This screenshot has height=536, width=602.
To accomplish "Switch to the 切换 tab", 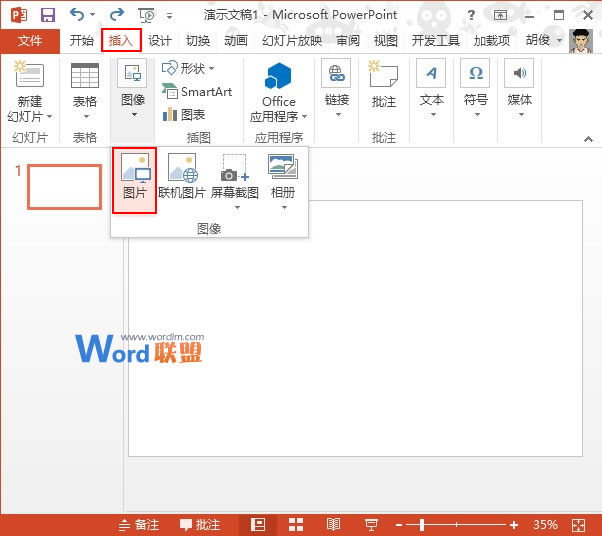I will point(198,40).
